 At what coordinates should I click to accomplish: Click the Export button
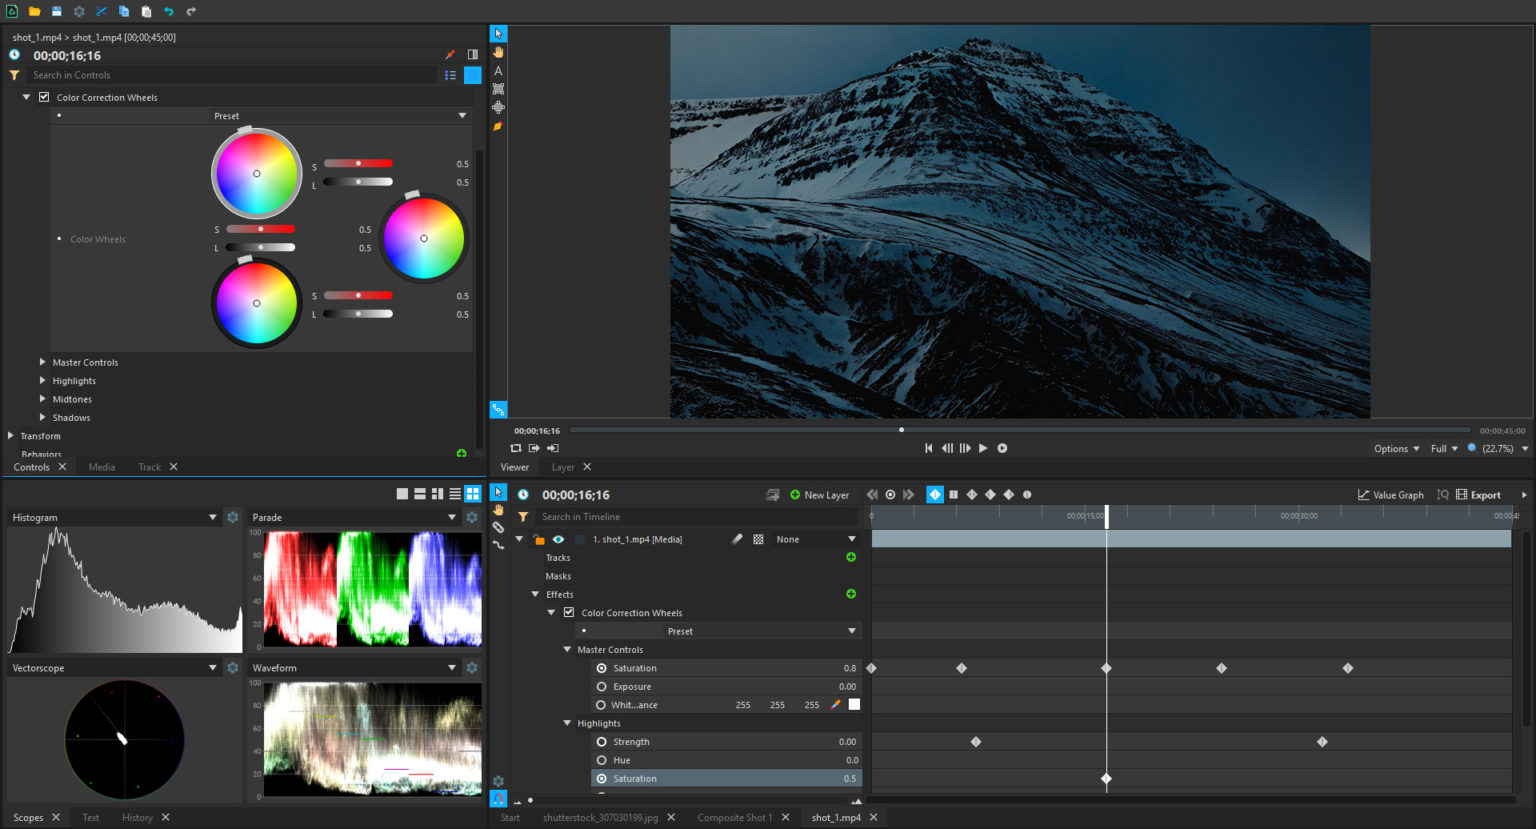[1478, 495]
